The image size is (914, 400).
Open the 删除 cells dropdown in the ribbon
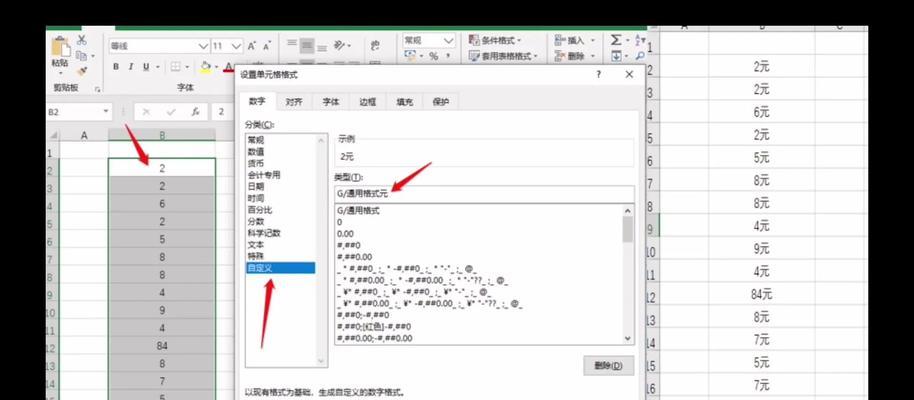(575, 56)
